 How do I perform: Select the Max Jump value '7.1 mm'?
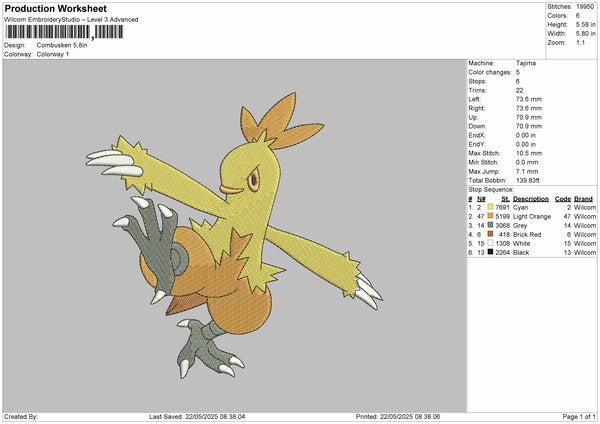pos(527,171)
